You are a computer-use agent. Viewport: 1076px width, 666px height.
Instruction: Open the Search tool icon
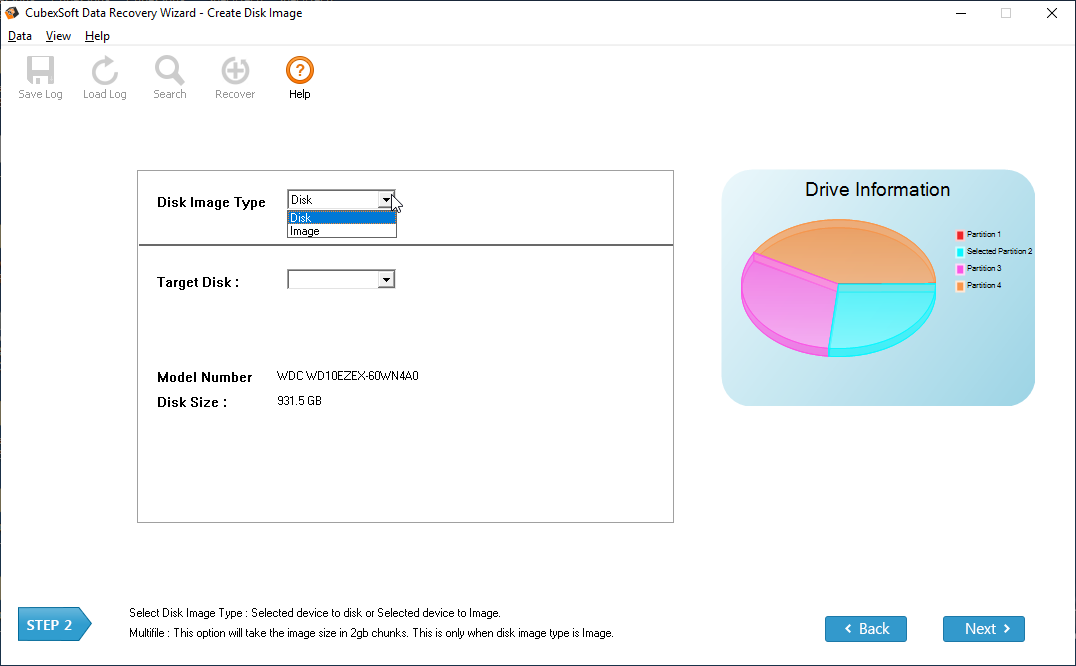click(x=169, y=72)
